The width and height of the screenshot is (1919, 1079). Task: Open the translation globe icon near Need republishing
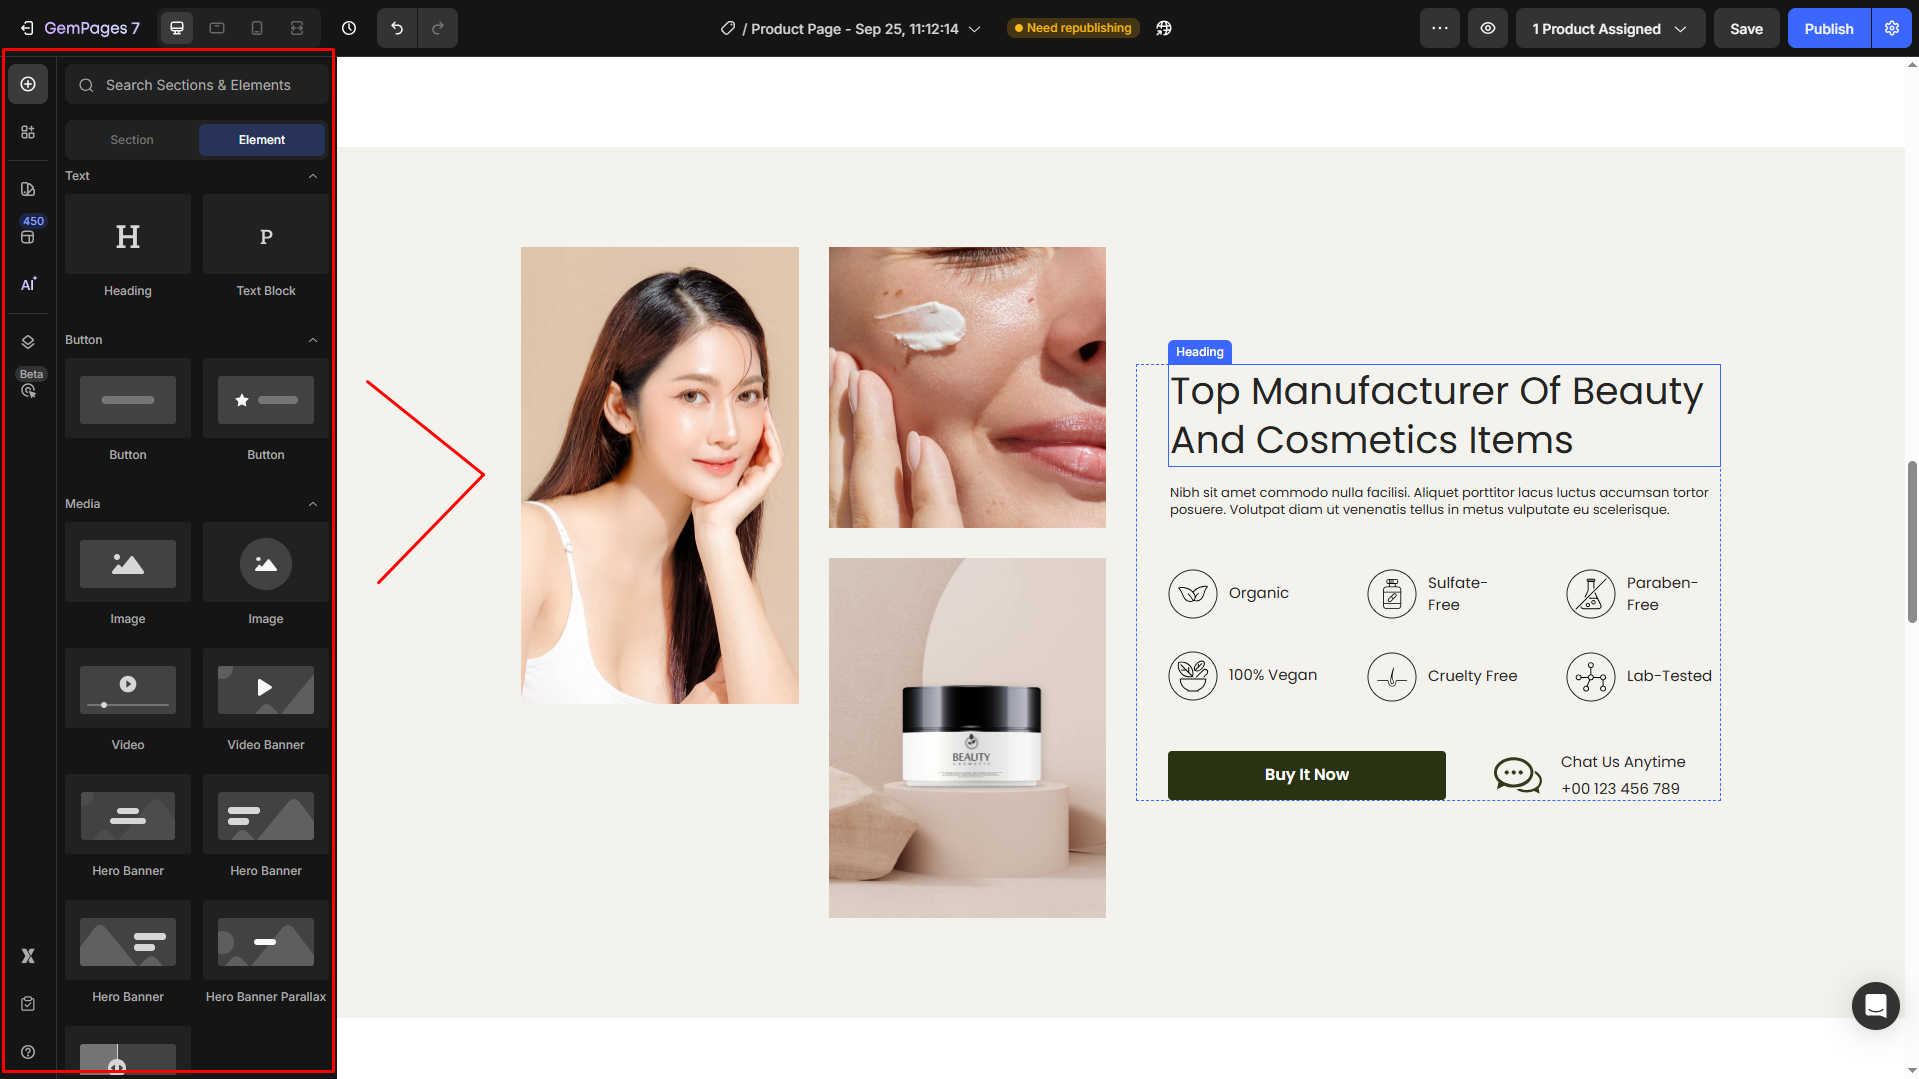[x=1163, y=28]
